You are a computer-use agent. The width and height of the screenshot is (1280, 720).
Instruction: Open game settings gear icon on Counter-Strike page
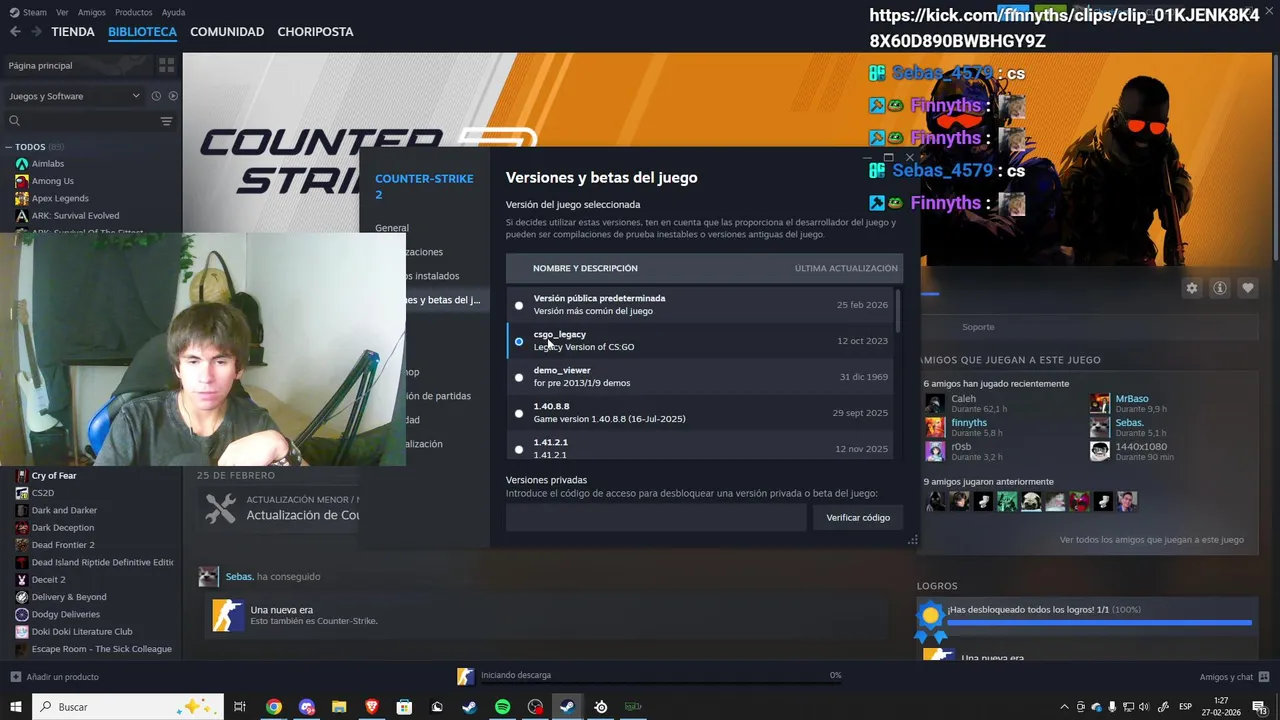[x=1192, y=288]
